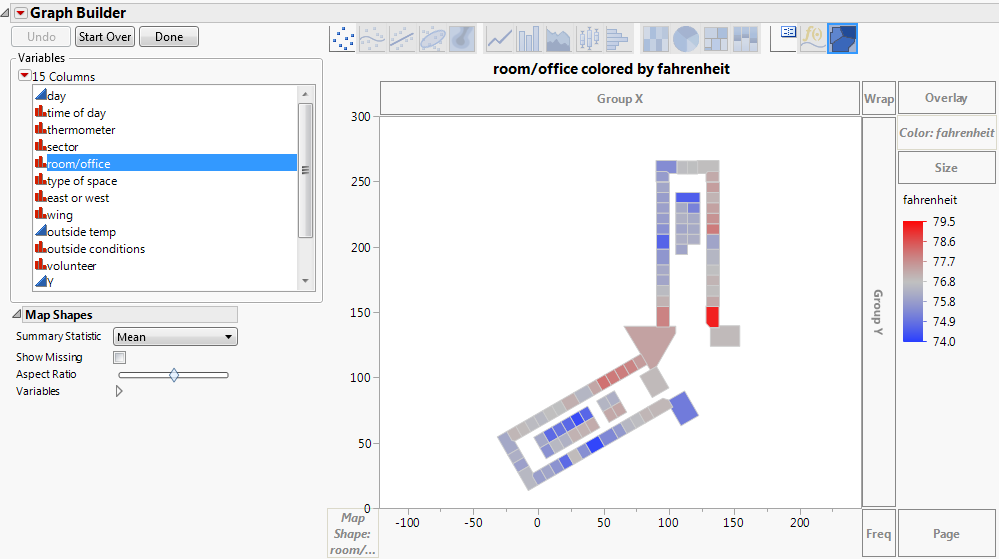
Task: Pick the Bar chart element icon
Action: tap(528, 38)
